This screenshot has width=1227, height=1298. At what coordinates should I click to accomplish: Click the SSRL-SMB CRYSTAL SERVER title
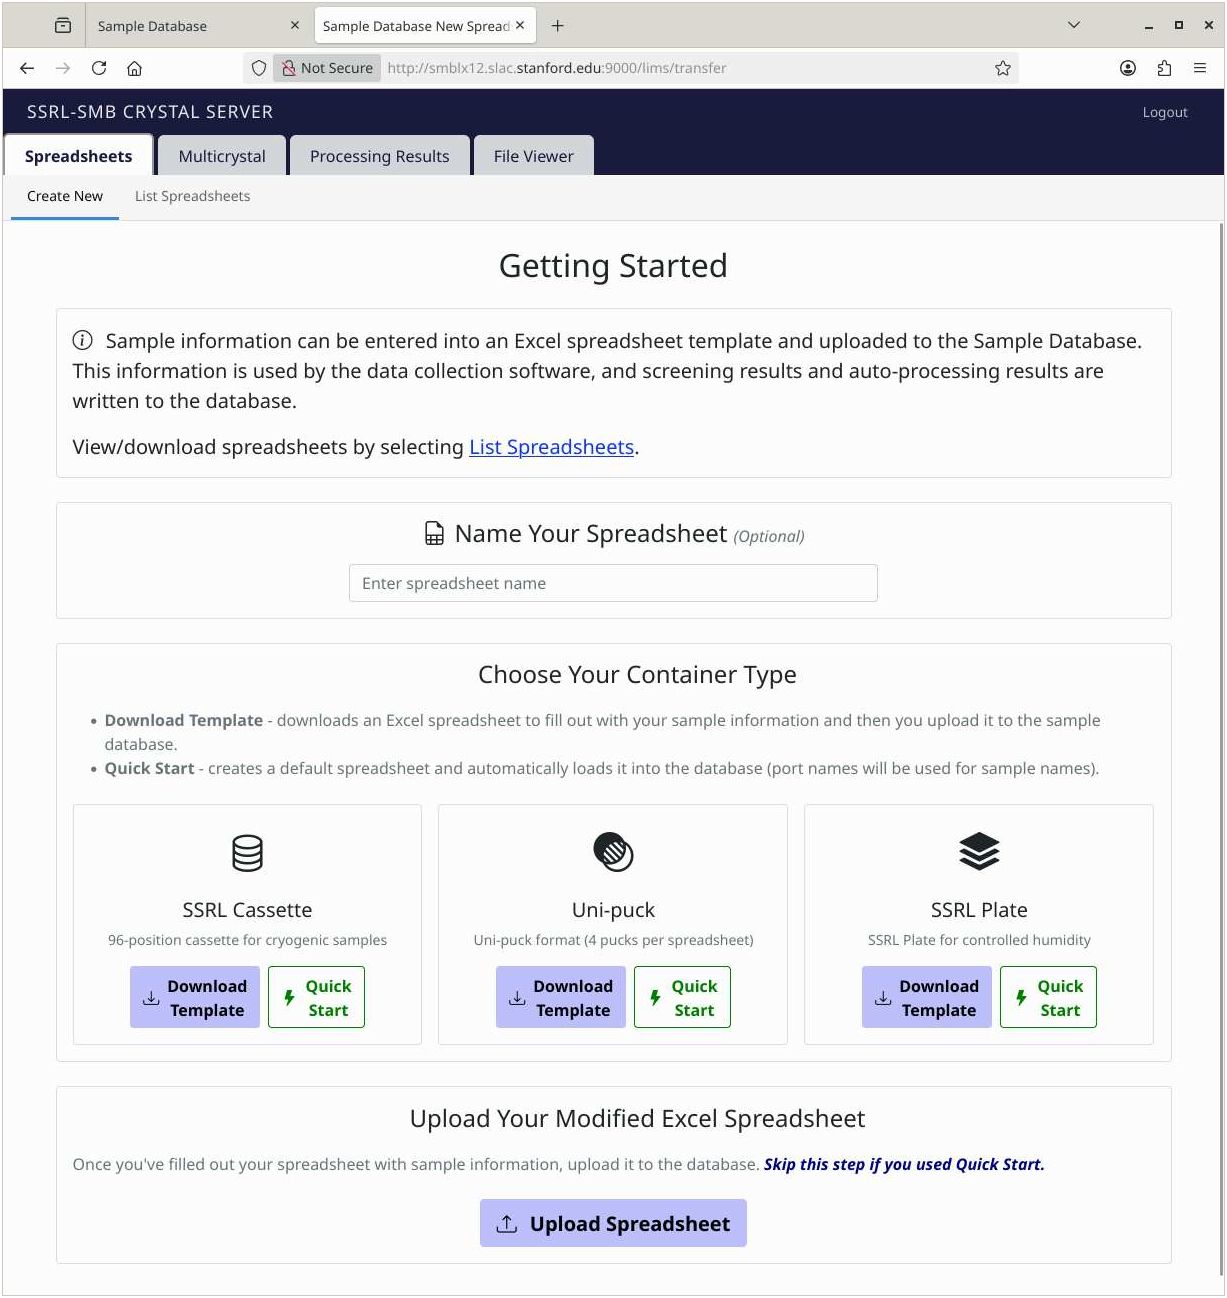coord(150,112)
